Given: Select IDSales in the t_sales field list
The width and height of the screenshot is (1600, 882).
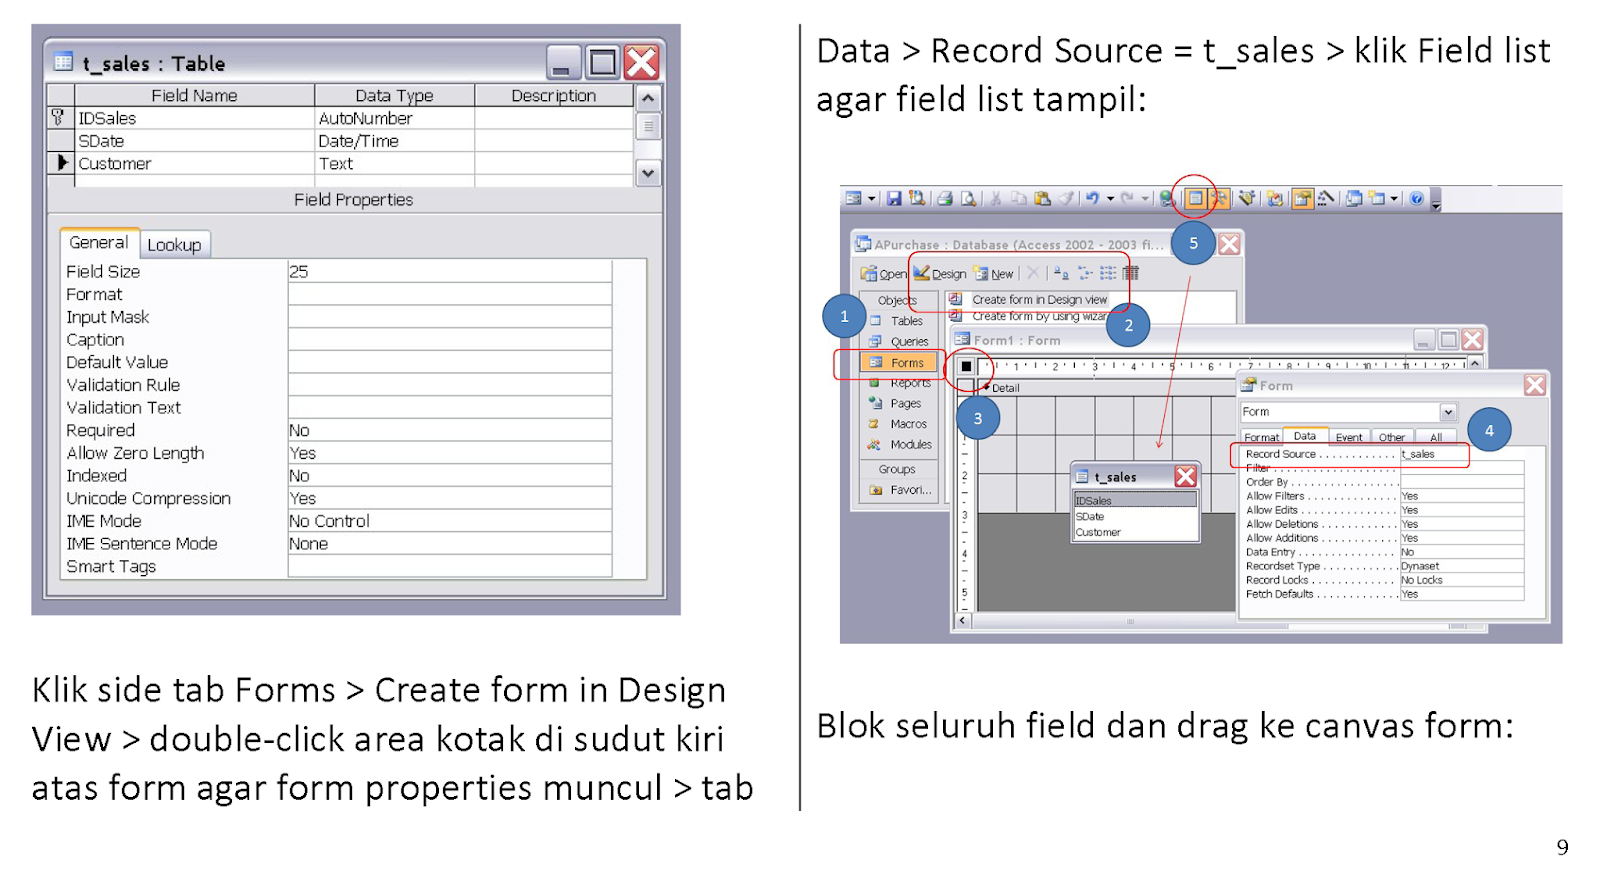Looking at the screenshot, I should (1136, 500).
